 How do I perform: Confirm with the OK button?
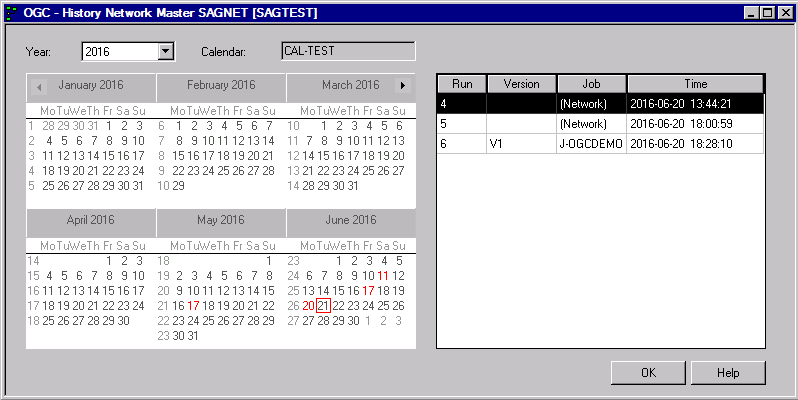tap(648, 373)
